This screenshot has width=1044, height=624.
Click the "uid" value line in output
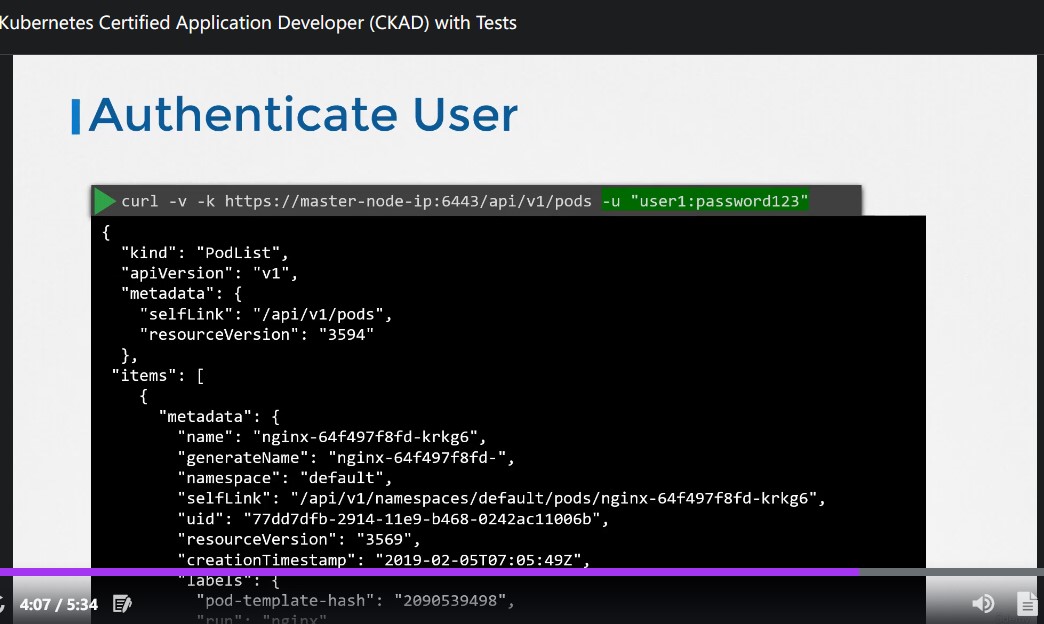pos(393,519)
